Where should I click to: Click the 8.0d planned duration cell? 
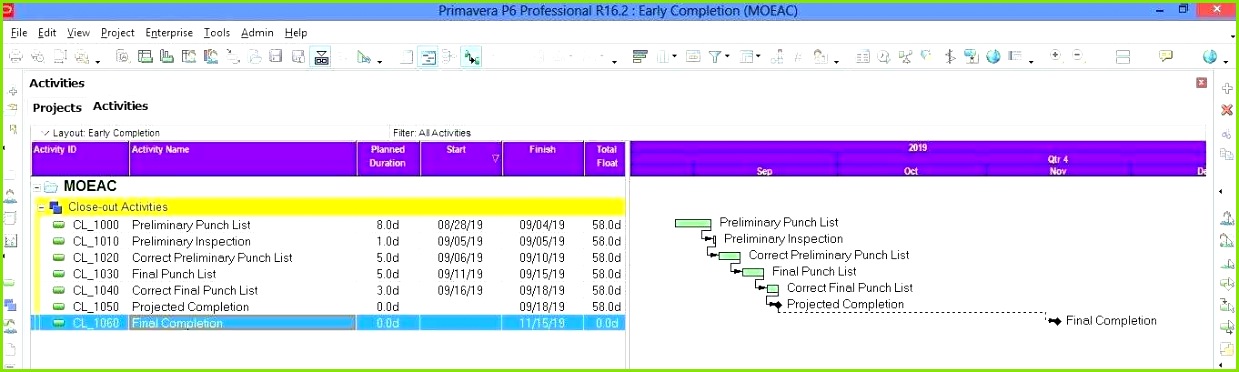388,225
